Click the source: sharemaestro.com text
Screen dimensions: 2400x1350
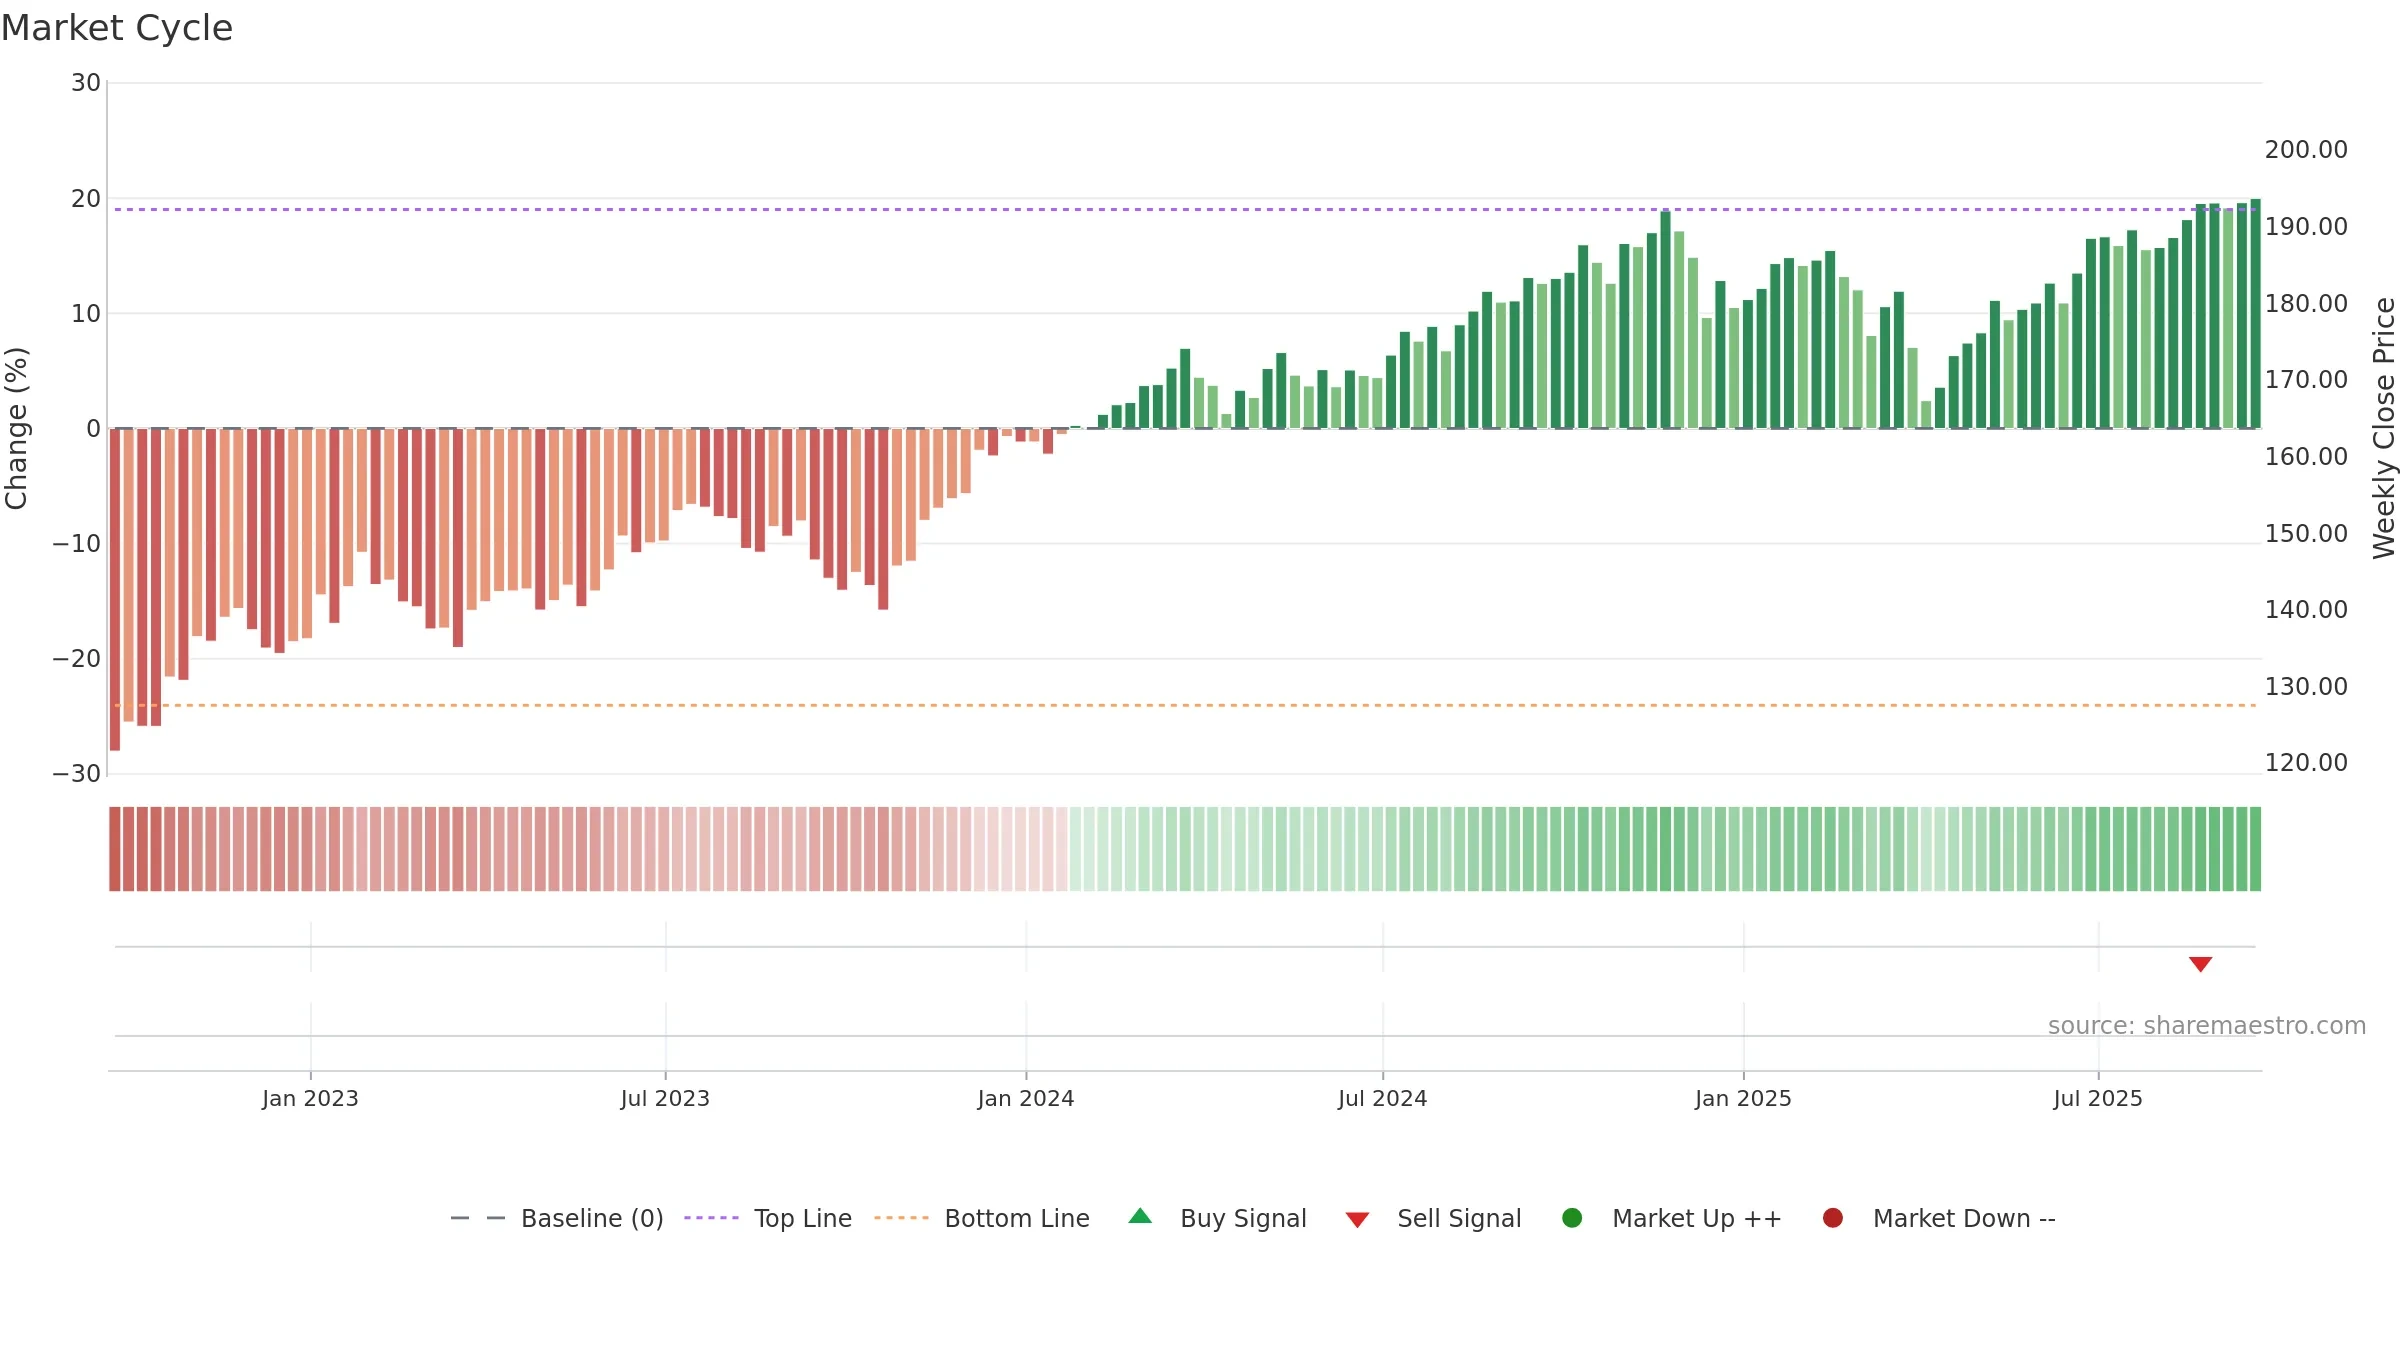click(x=2207, y=1025)
